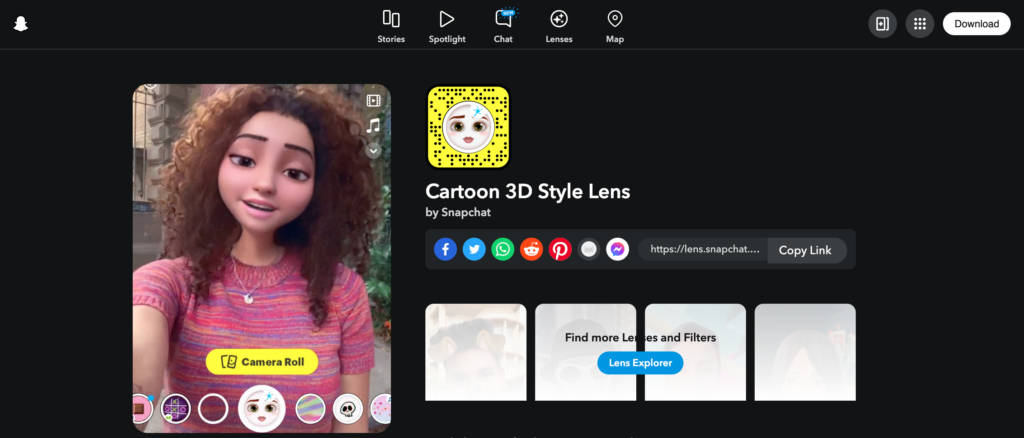
Task: Open the Stories tab
Action: tap(391, 26)
